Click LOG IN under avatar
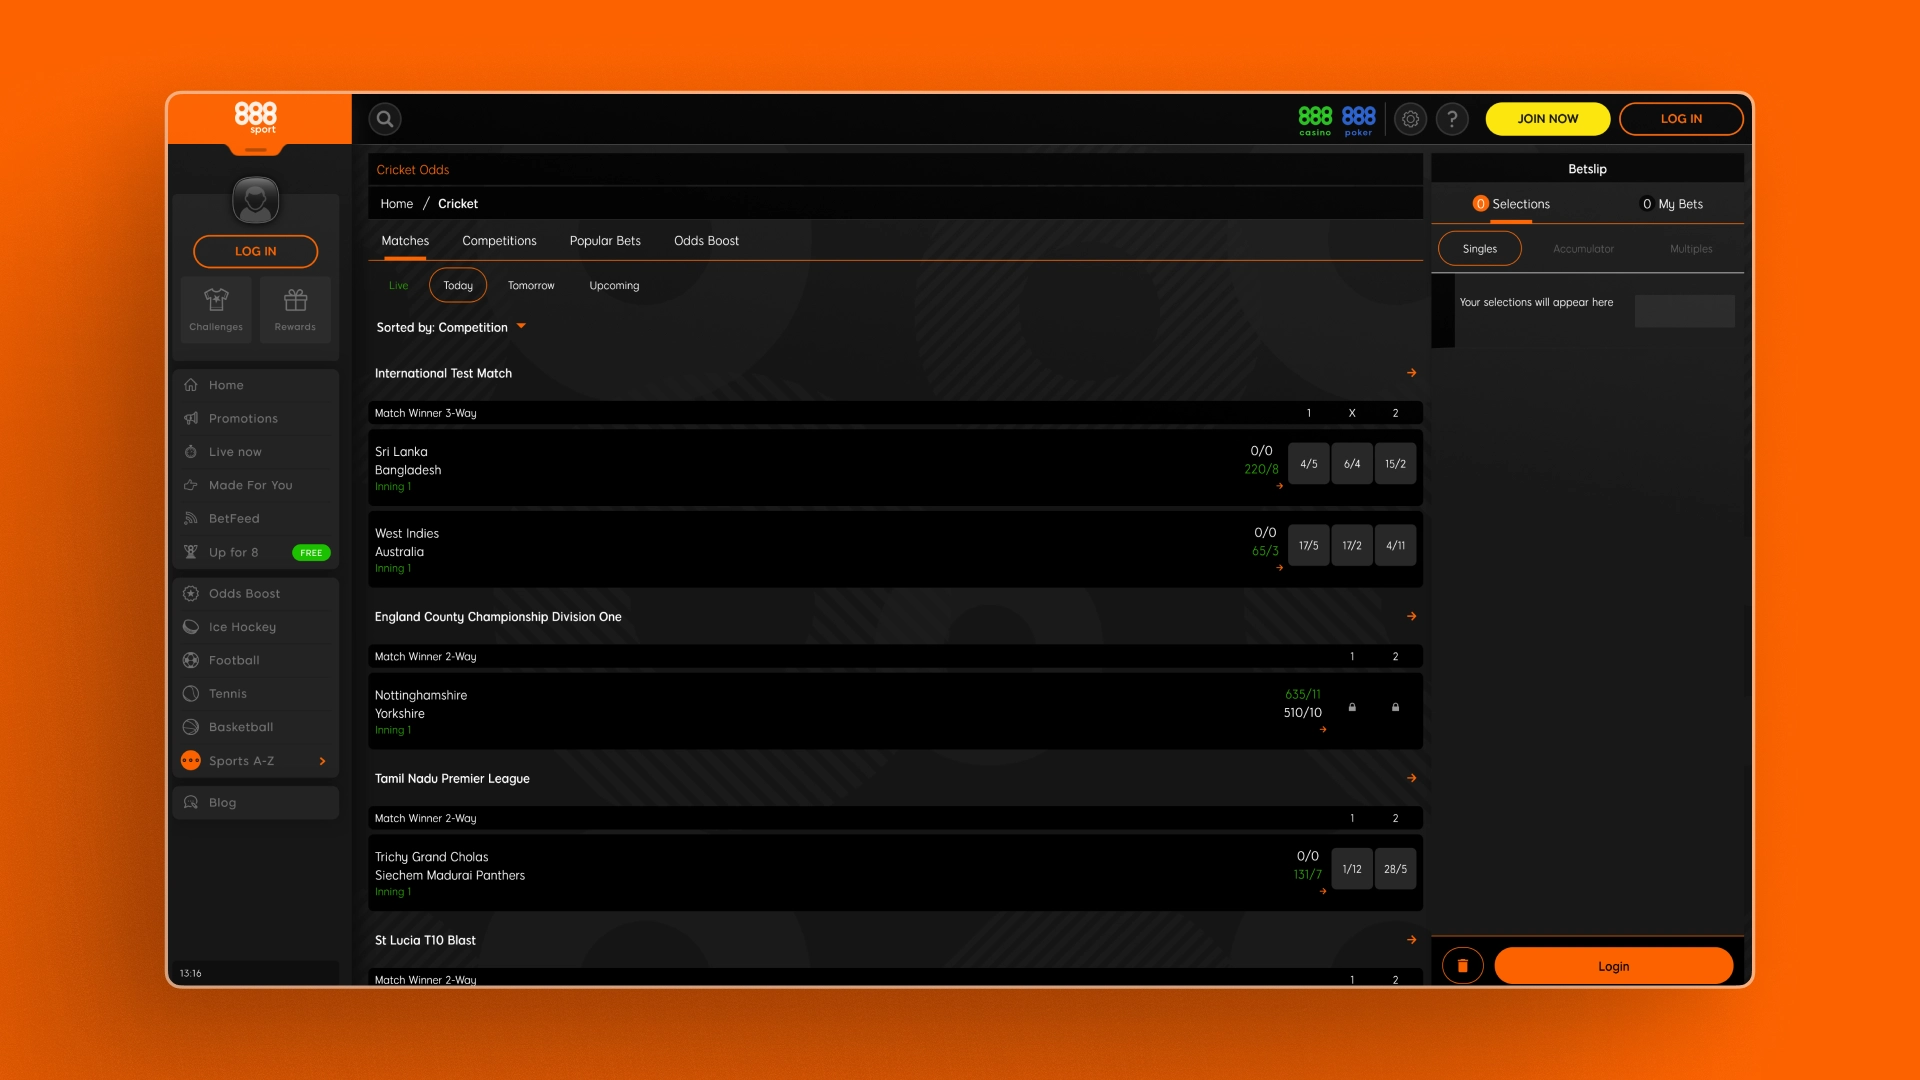 coord(255,252)
